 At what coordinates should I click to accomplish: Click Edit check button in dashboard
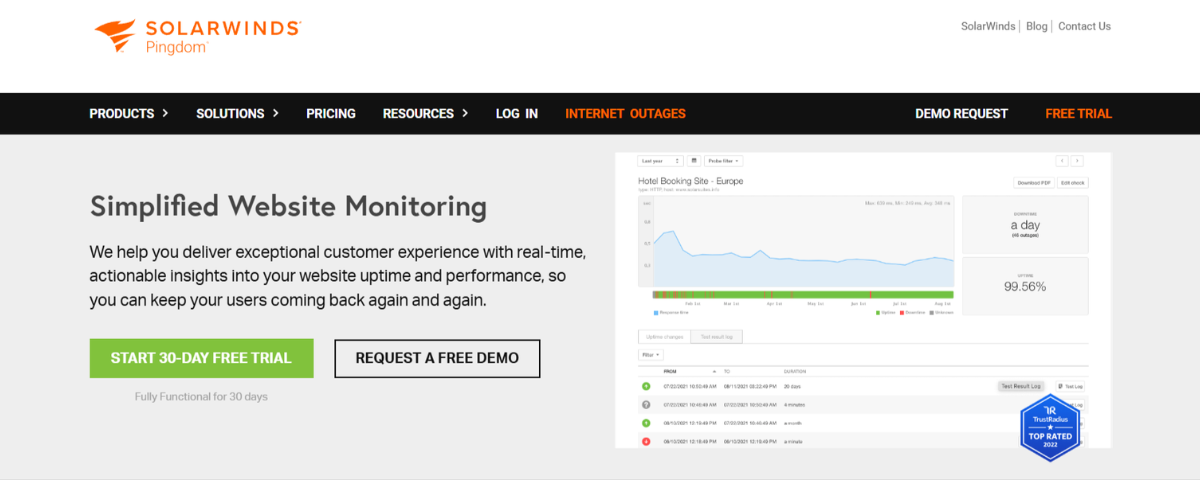coord(1073,183)
